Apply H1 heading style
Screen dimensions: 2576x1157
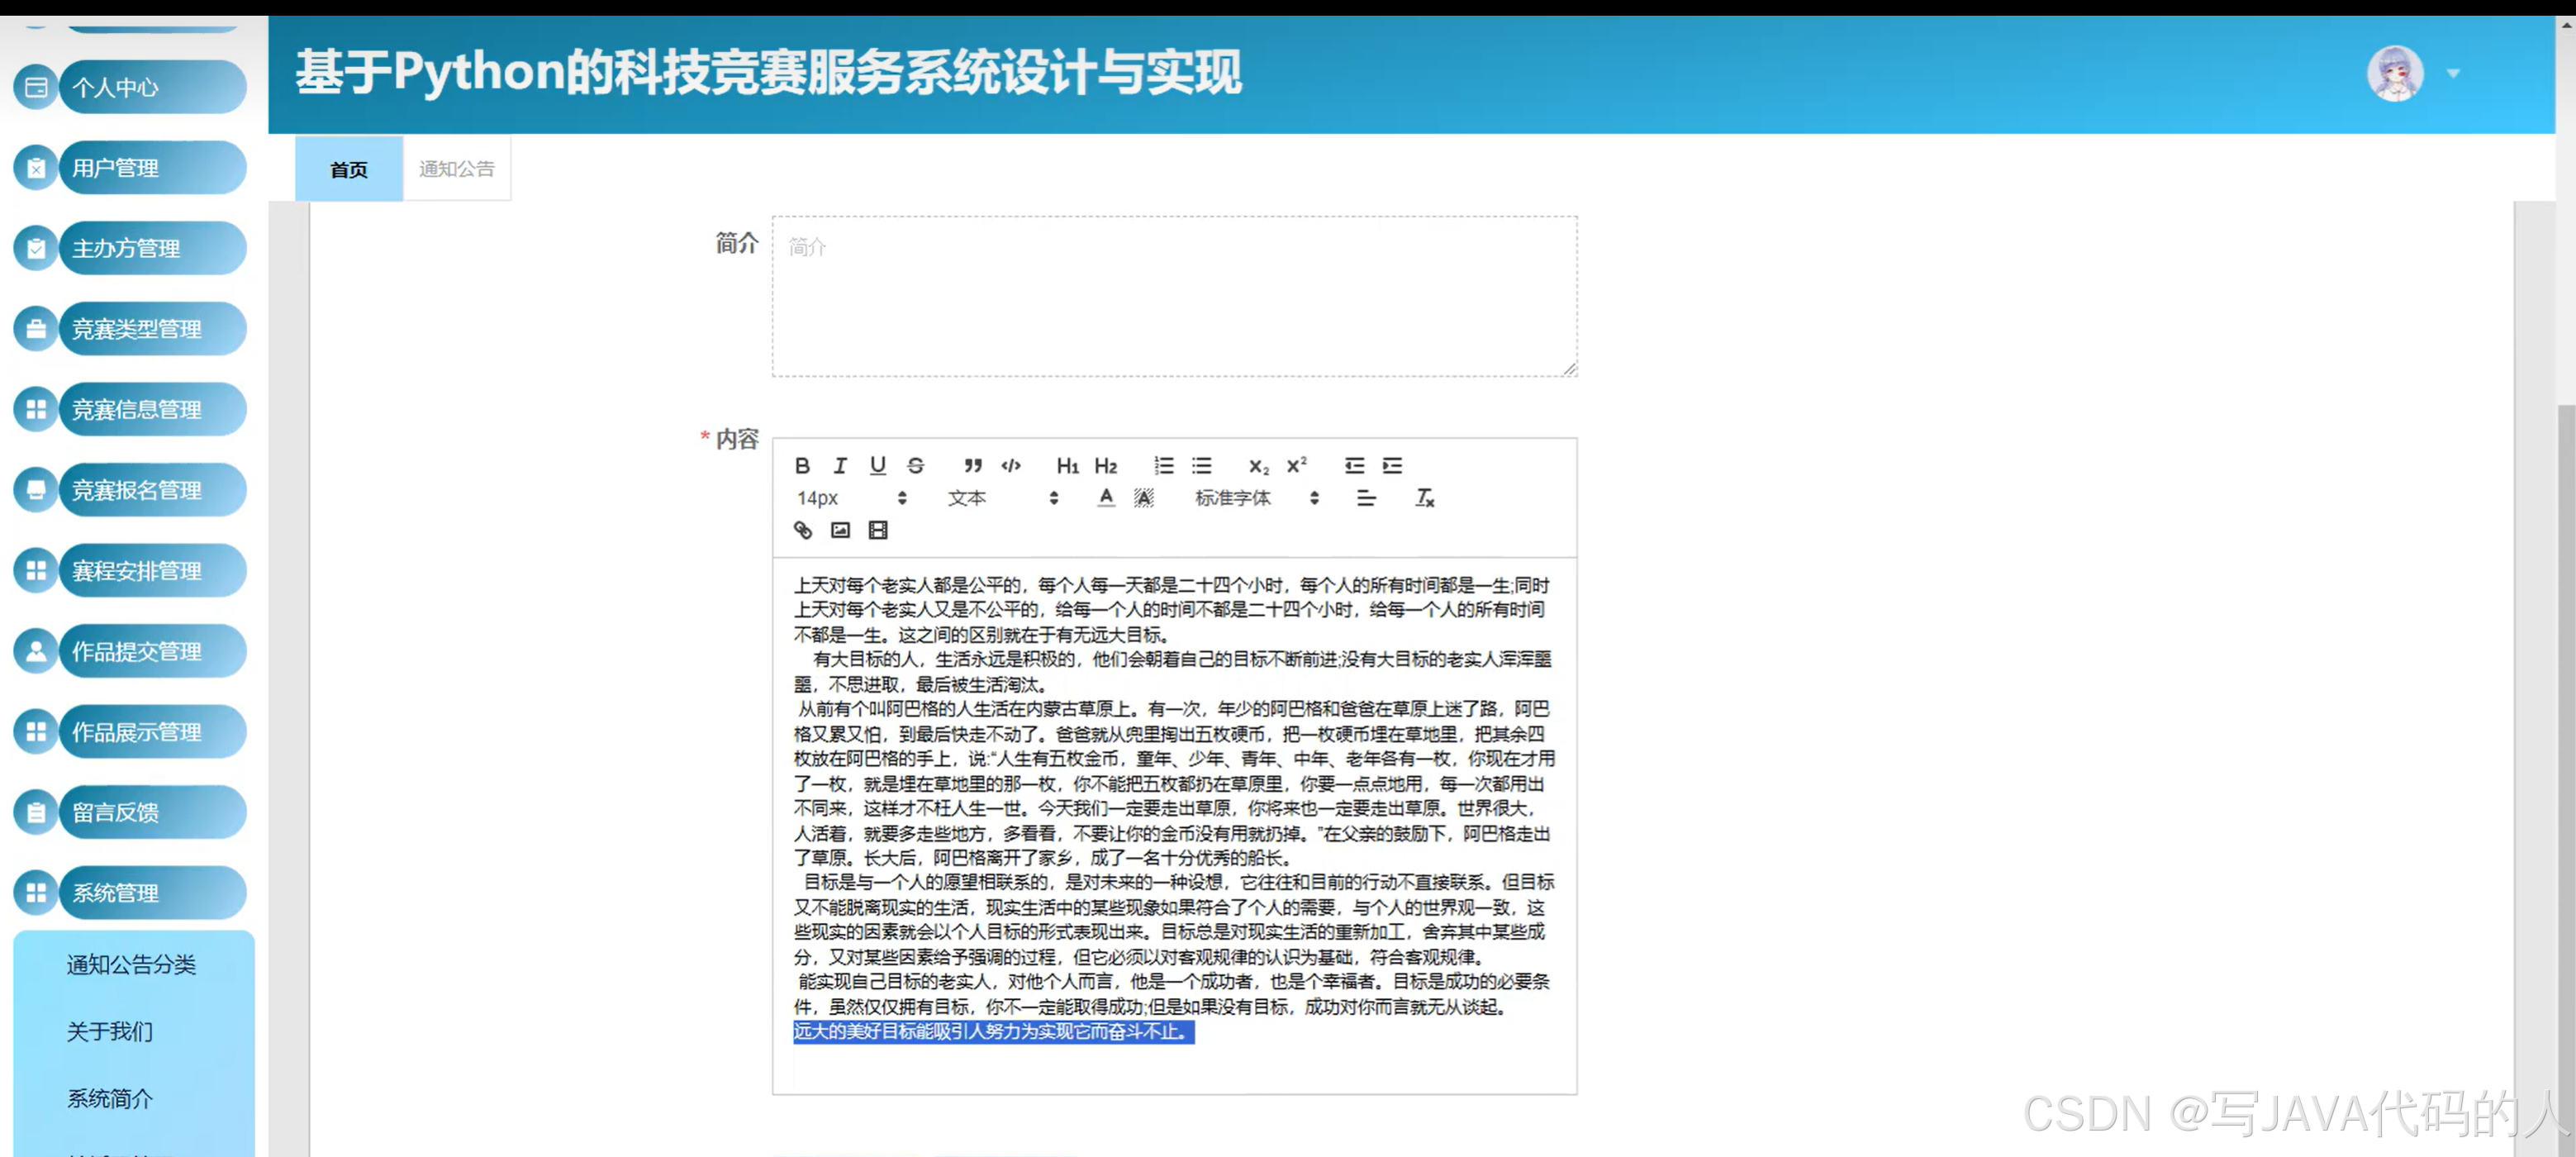[1068, 465]
